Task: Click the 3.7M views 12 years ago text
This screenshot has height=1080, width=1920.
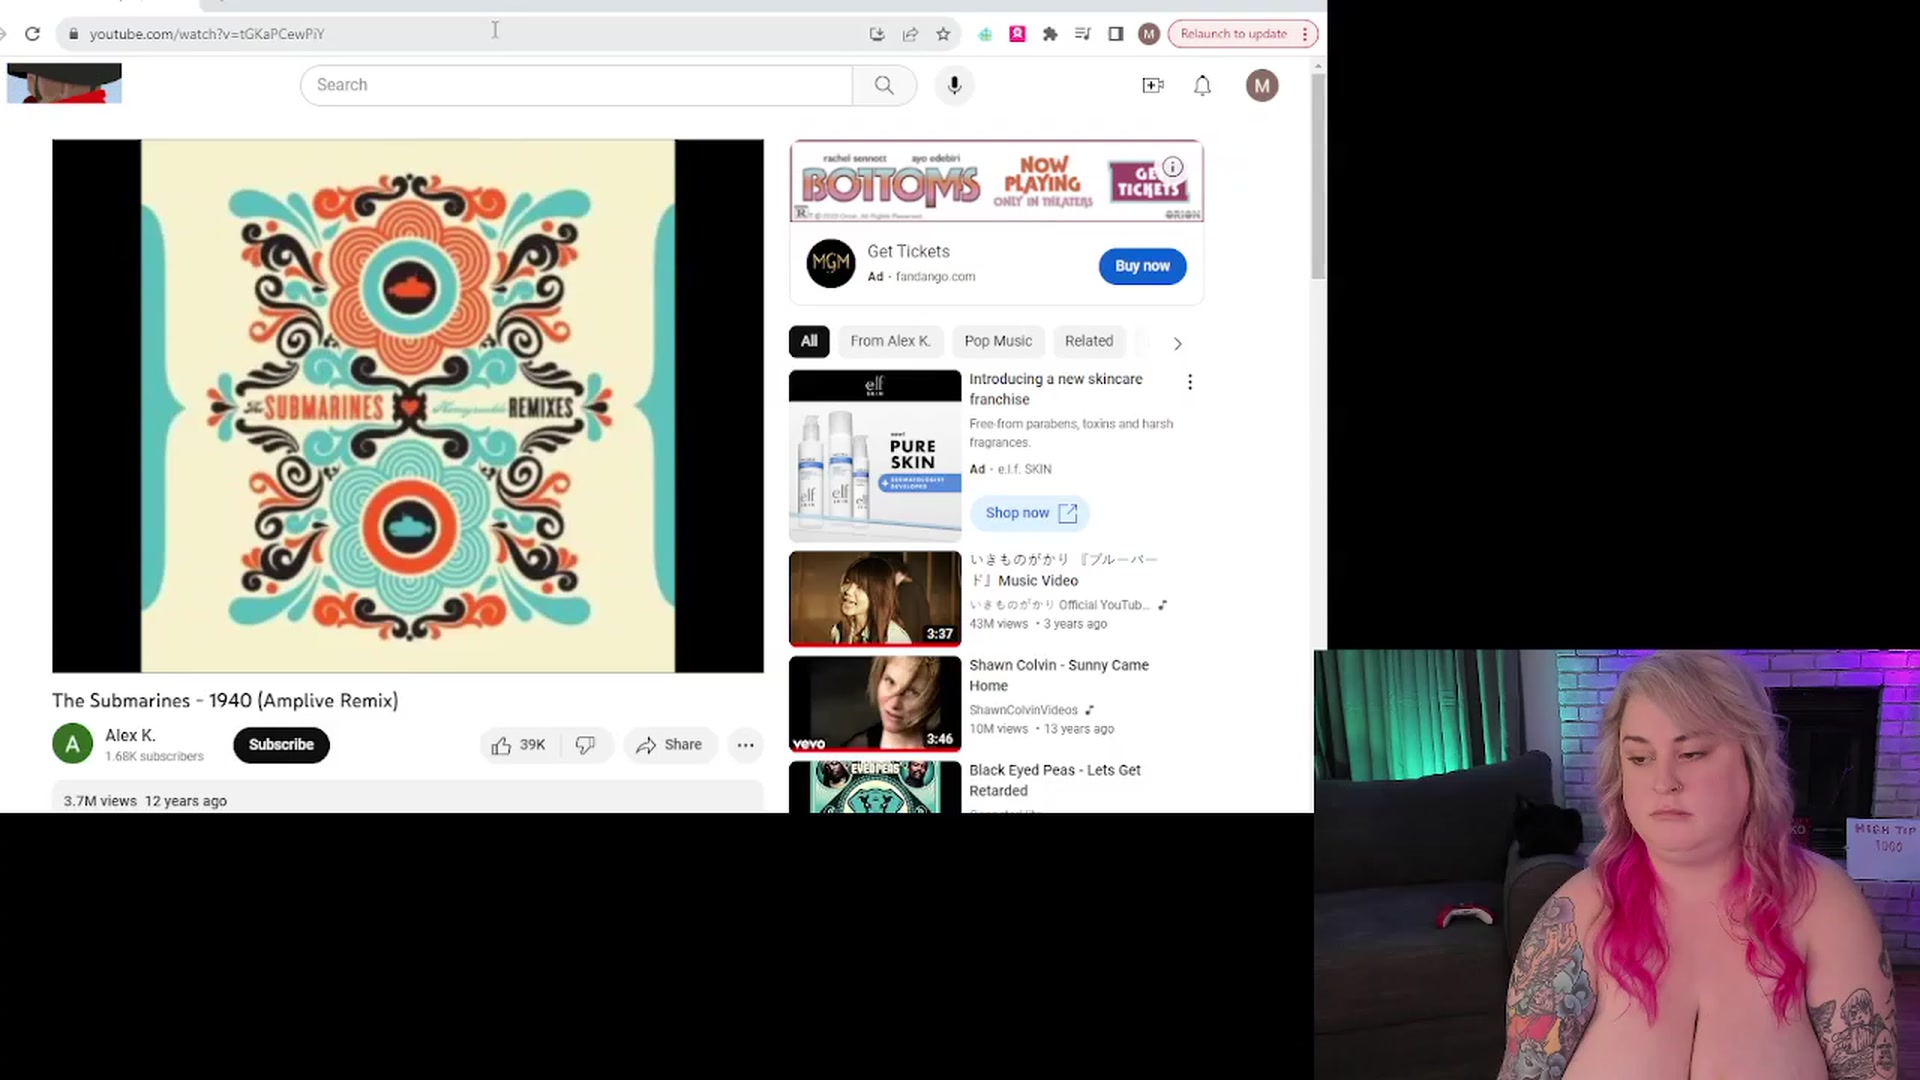Action: [145, 801]
